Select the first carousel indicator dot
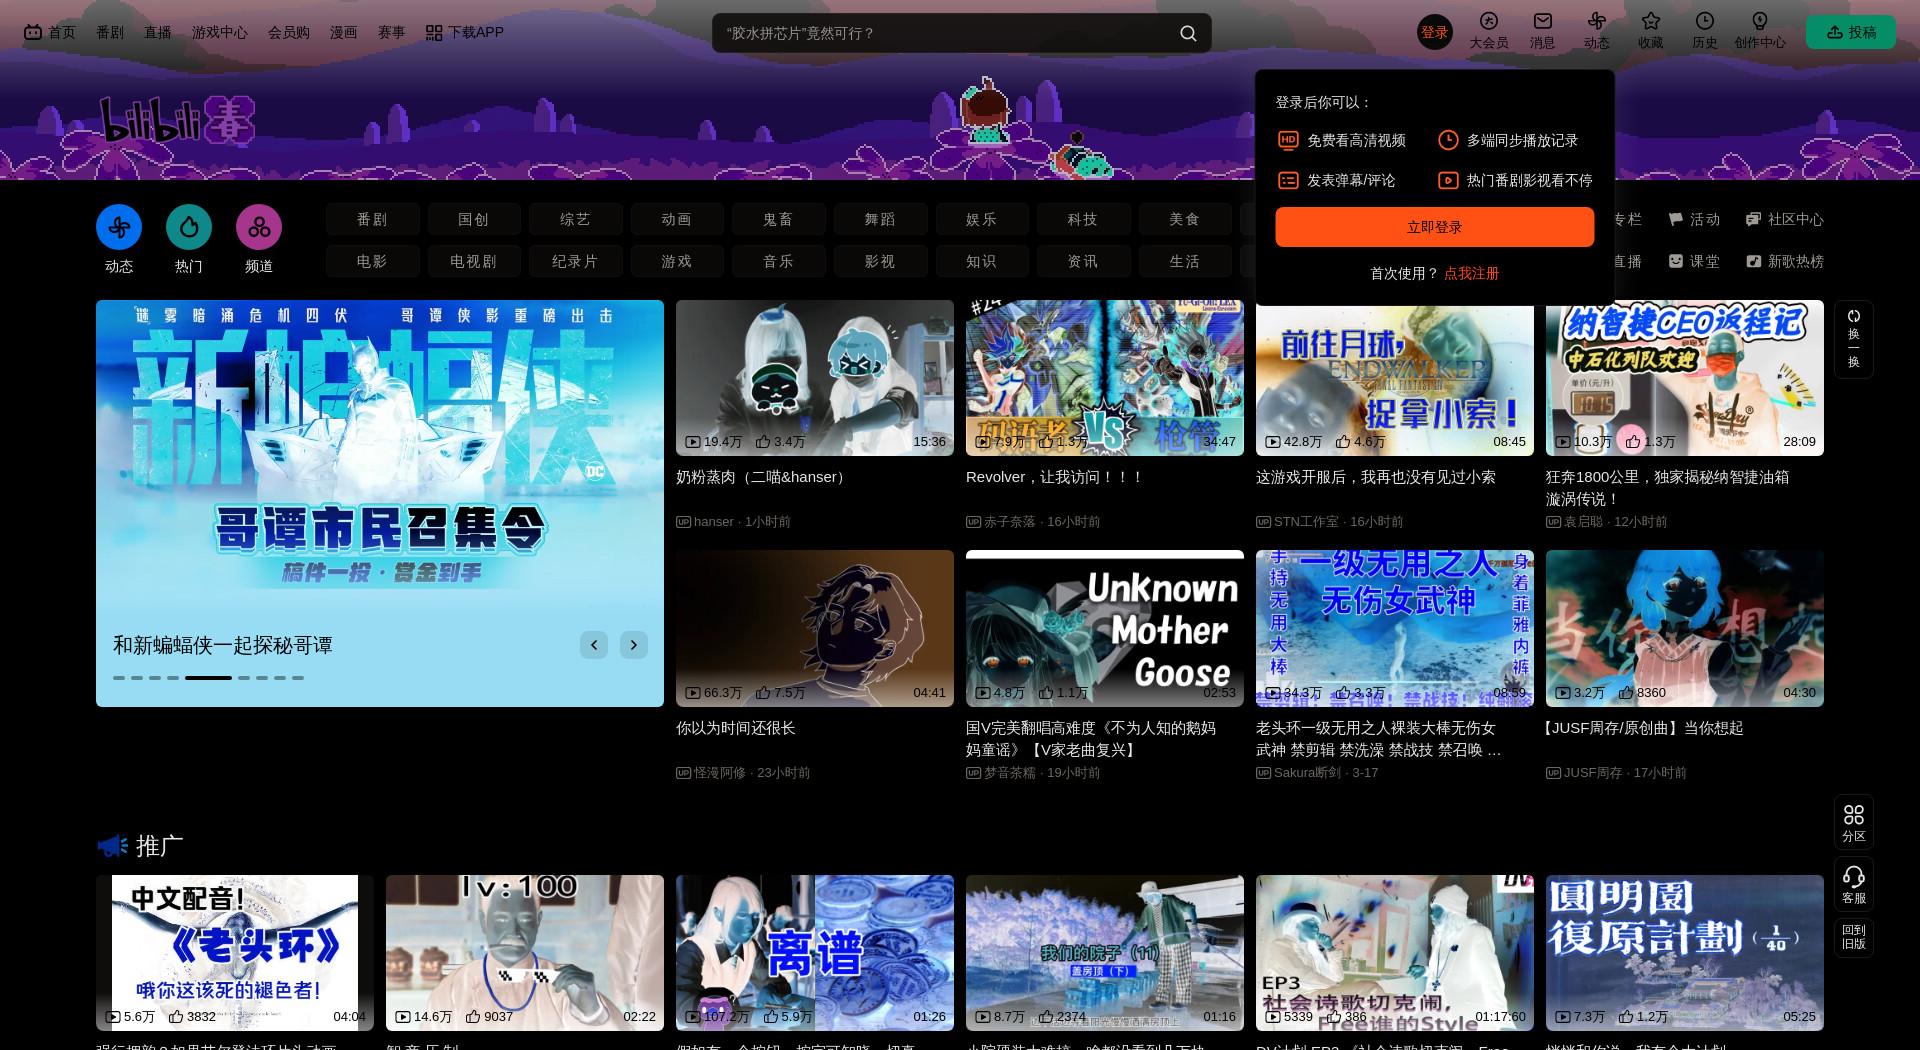Viewport: 1920px width, 1050px height. tap(119, 678)
